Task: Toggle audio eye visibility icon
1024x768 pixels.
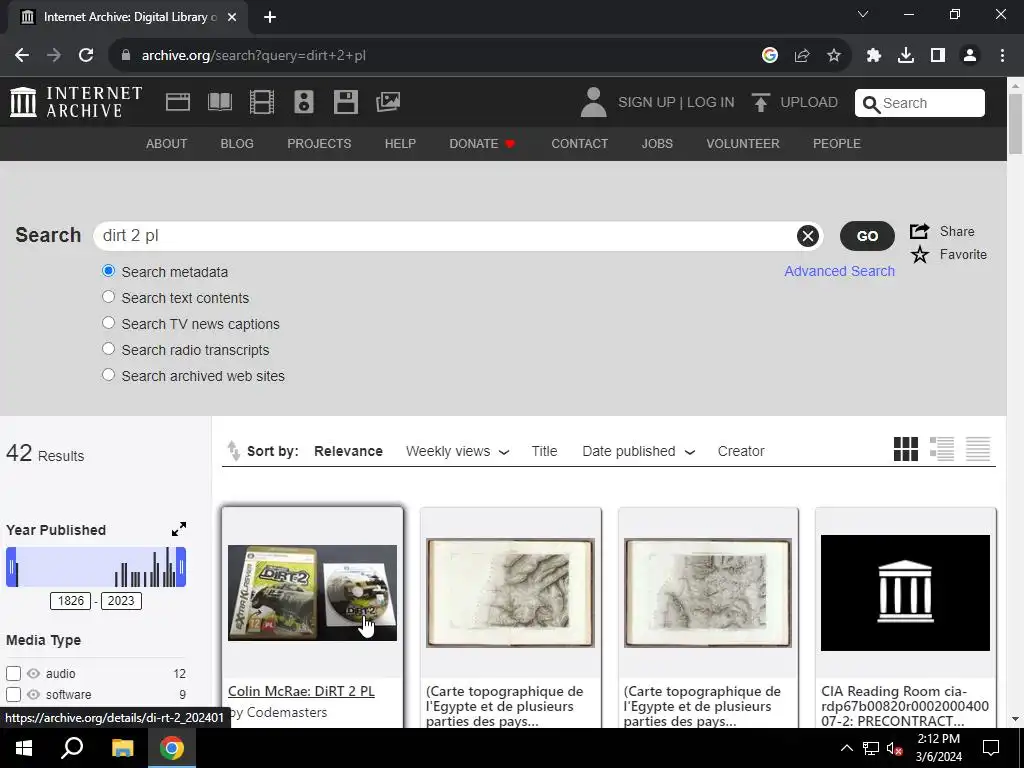Action: coord(33,673)
